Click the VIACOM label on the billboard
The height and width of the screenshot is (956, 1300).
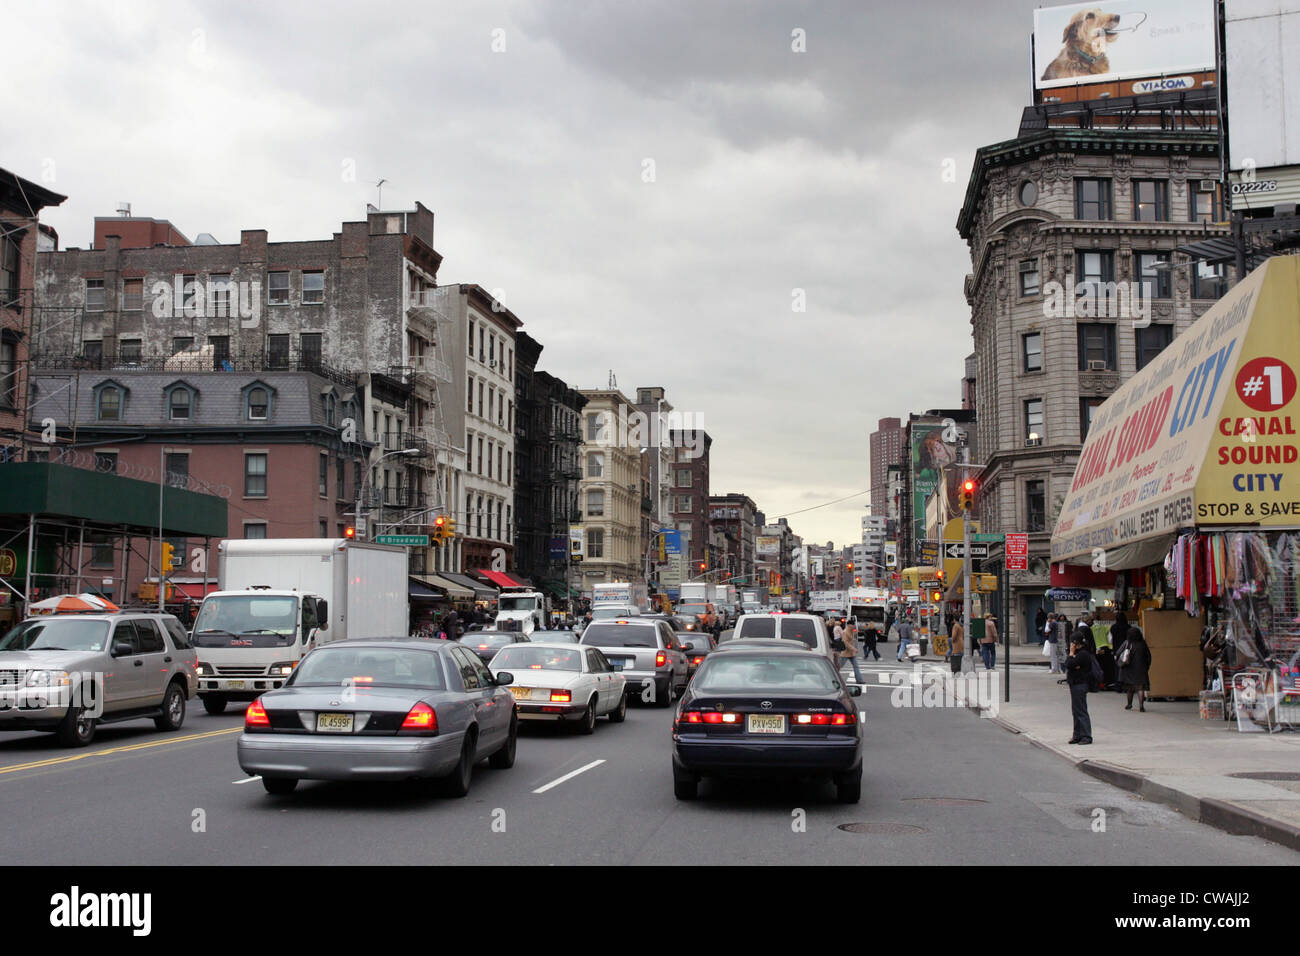1162,86
